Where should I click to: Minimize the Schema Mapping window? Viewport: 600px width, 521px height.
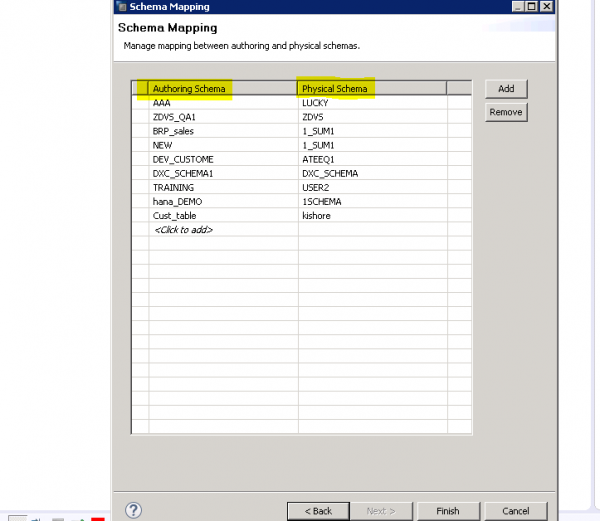point(518,6)
